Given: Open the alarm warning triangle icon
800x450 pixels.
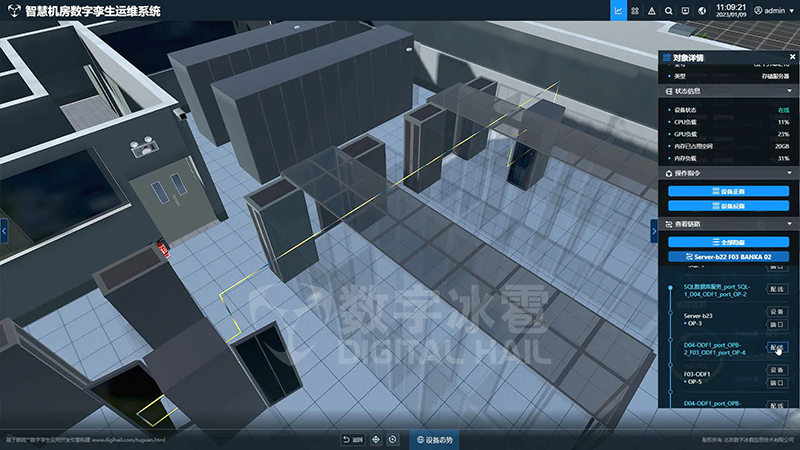Looking at the screenshot, I should [652, 11].
